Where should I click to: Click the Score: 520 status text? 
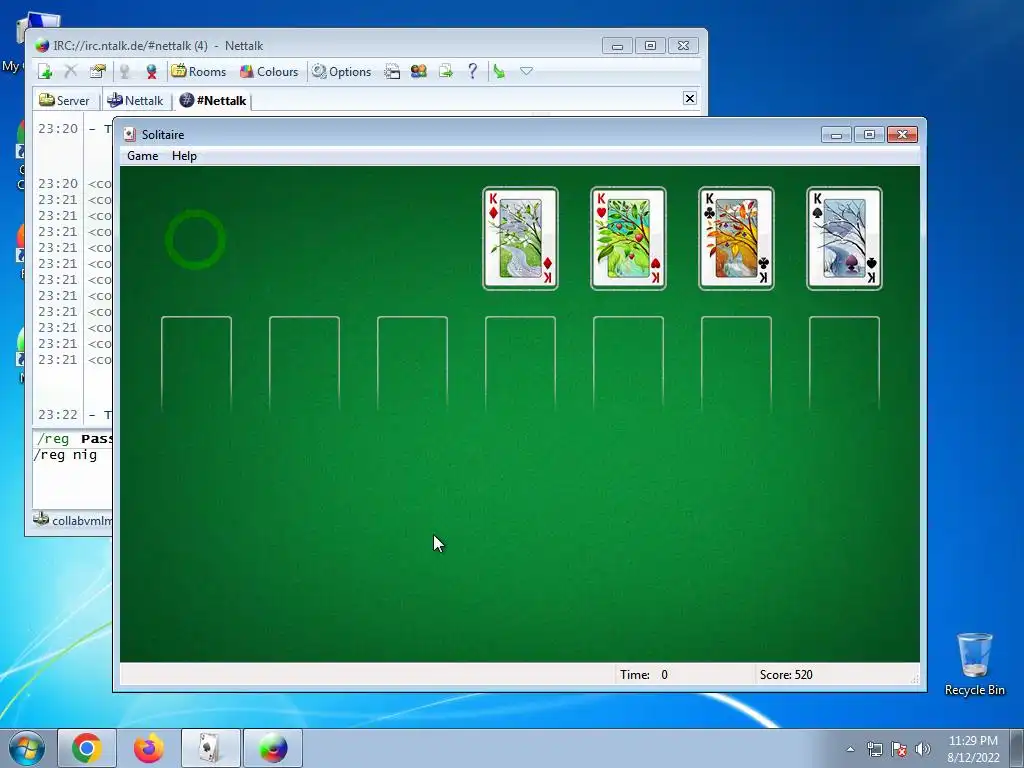[786, 675]
